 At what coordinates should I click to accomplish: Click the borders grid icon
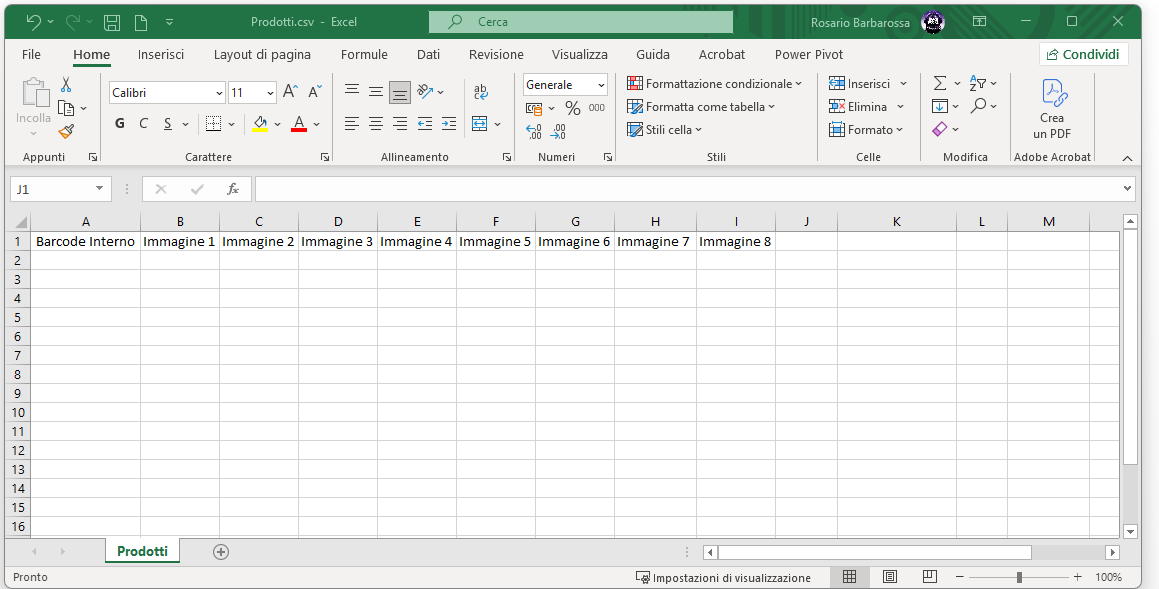coord(214,123)
